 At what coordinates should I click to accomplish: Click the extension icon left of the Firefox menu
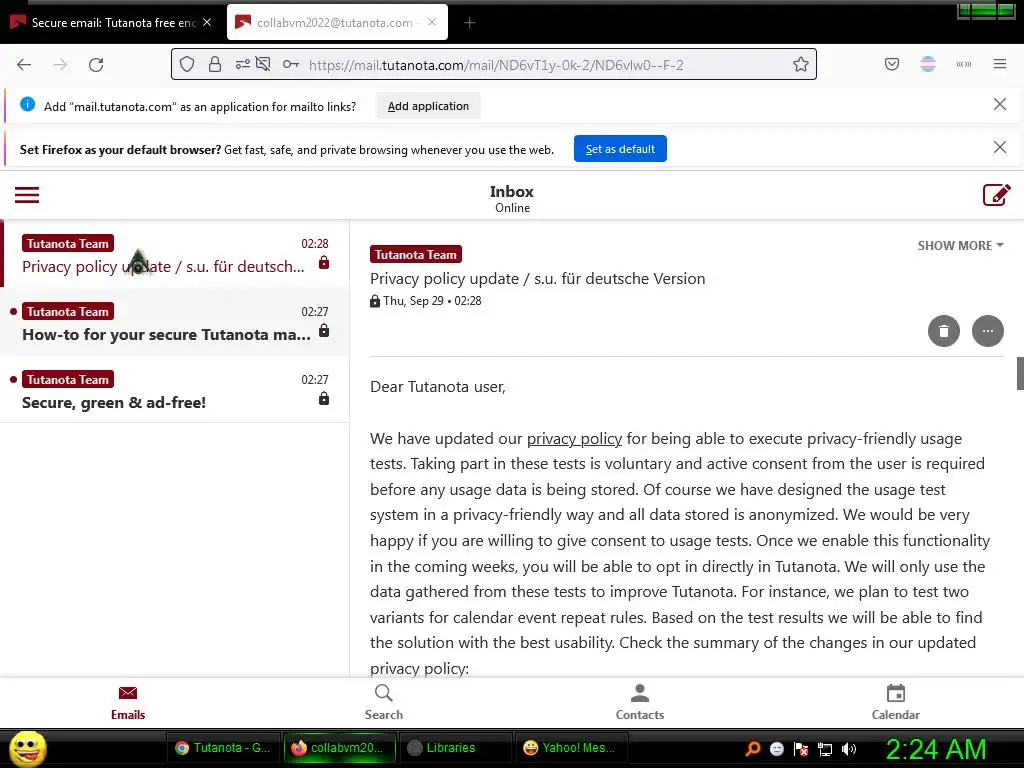click(x=964, y=64)
